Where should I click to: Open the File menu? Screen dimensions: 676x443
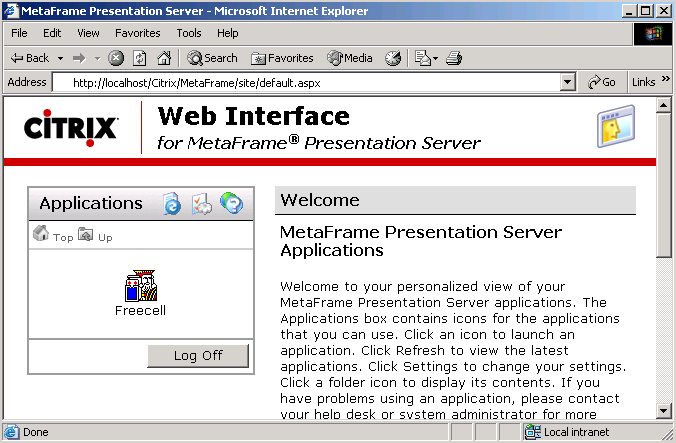pyautogui.click(x=19, y=33)
